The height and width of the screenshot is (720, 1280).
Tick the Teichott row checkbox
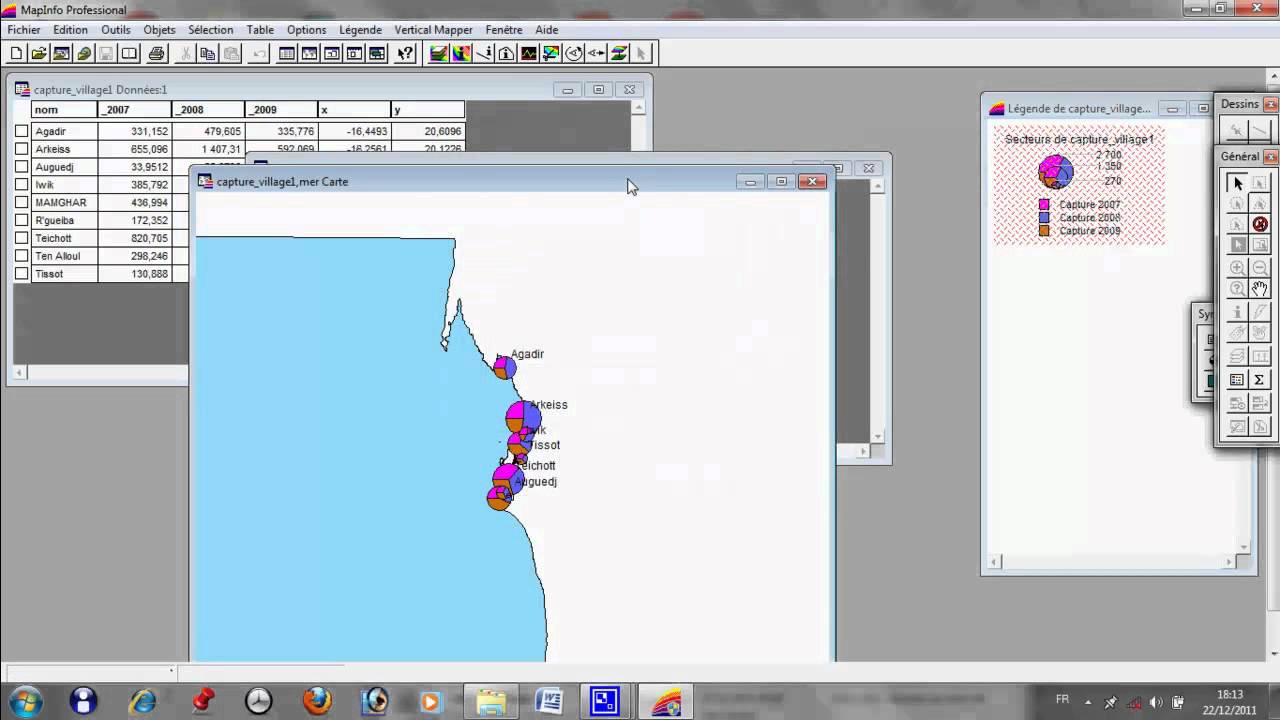(21, 238)
